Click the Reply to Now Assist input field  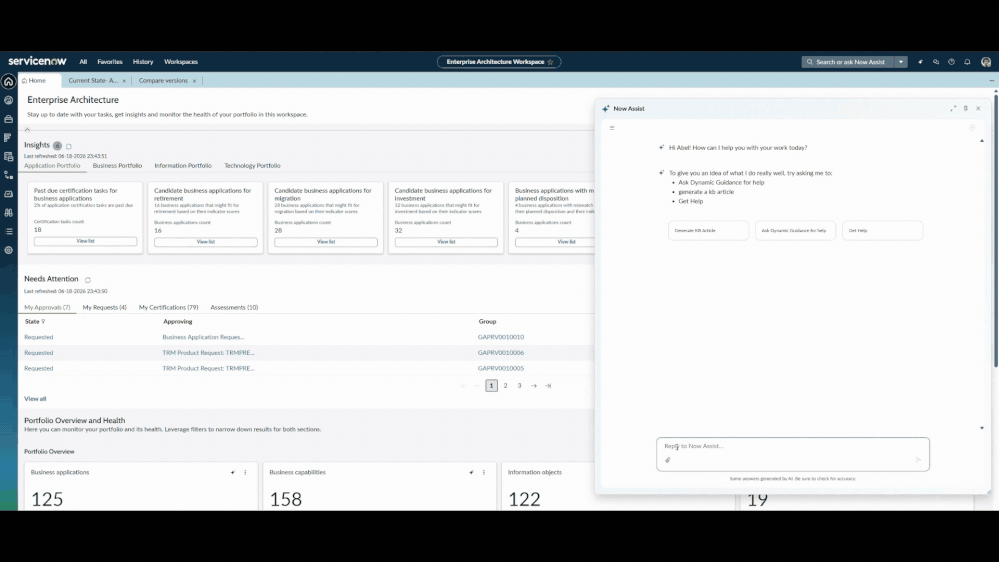click(x=793, y=454)
